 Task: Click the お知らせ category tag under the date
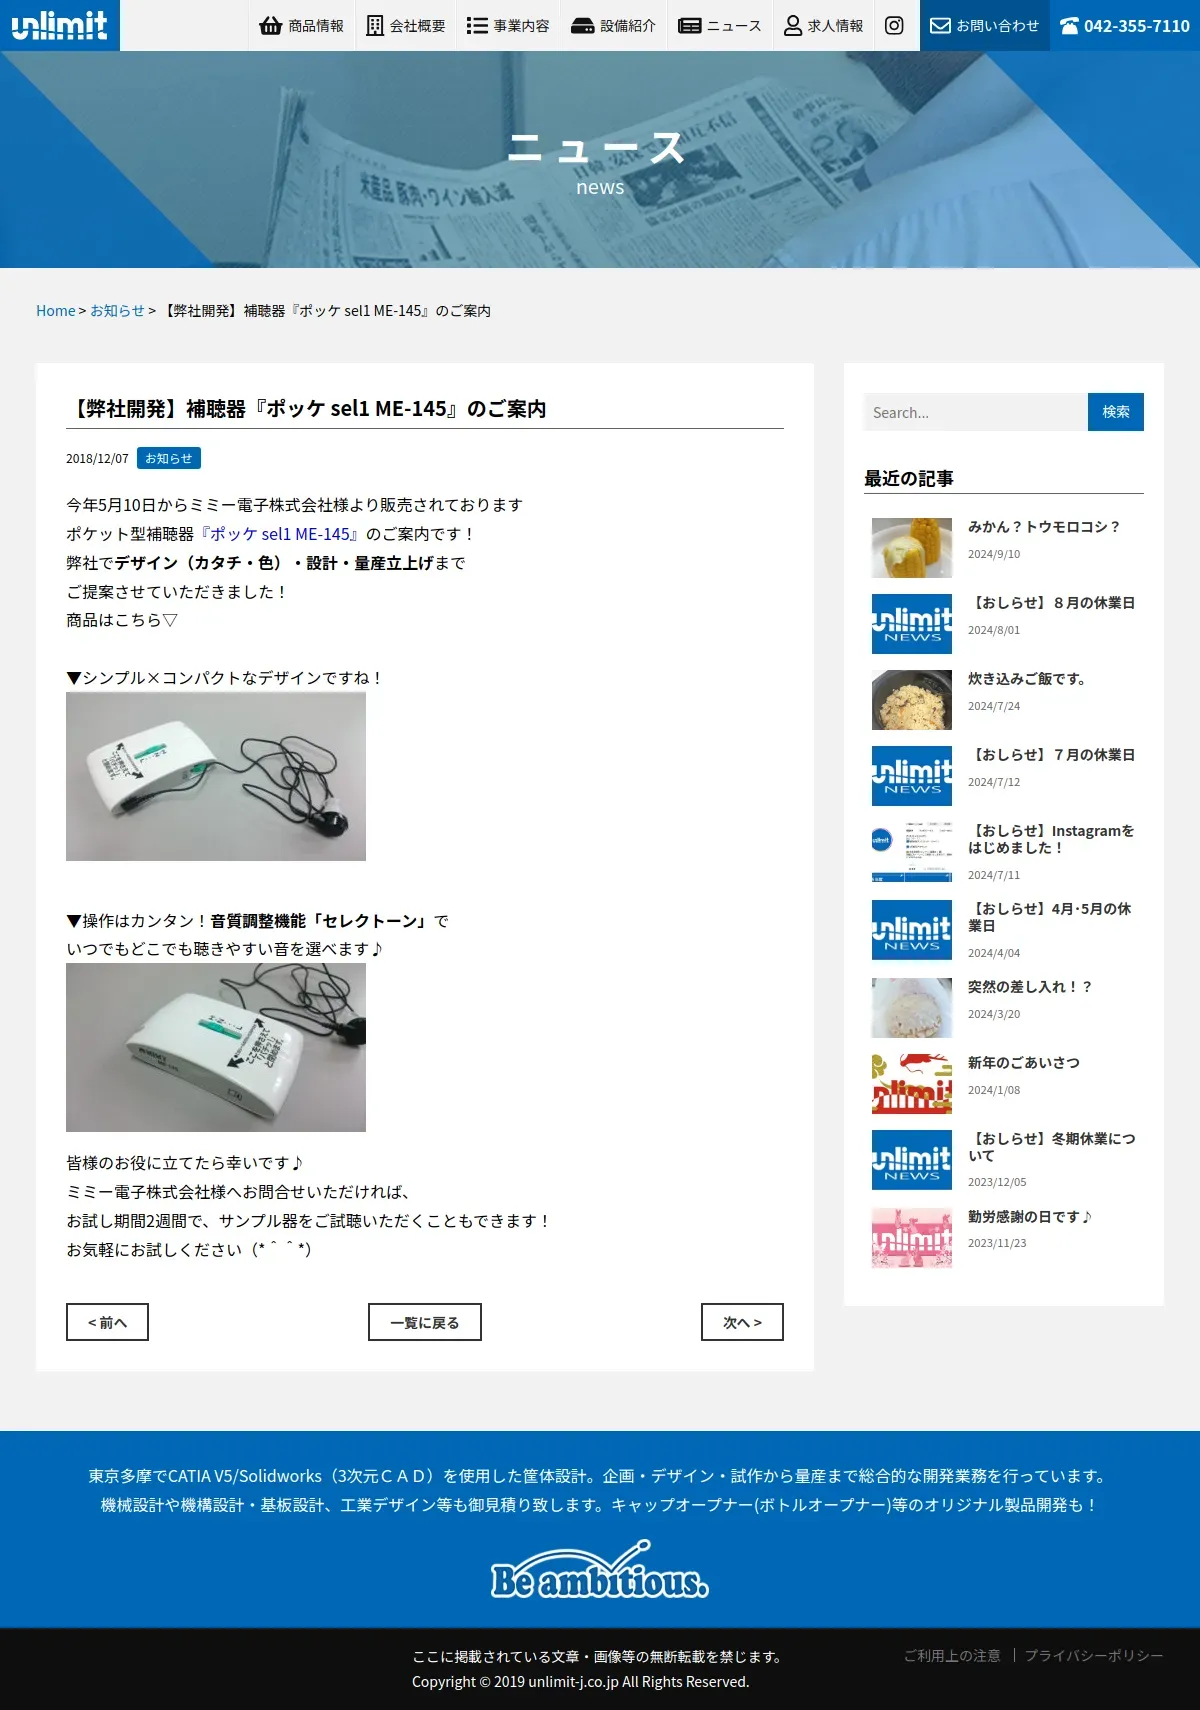tap(169, 458)
